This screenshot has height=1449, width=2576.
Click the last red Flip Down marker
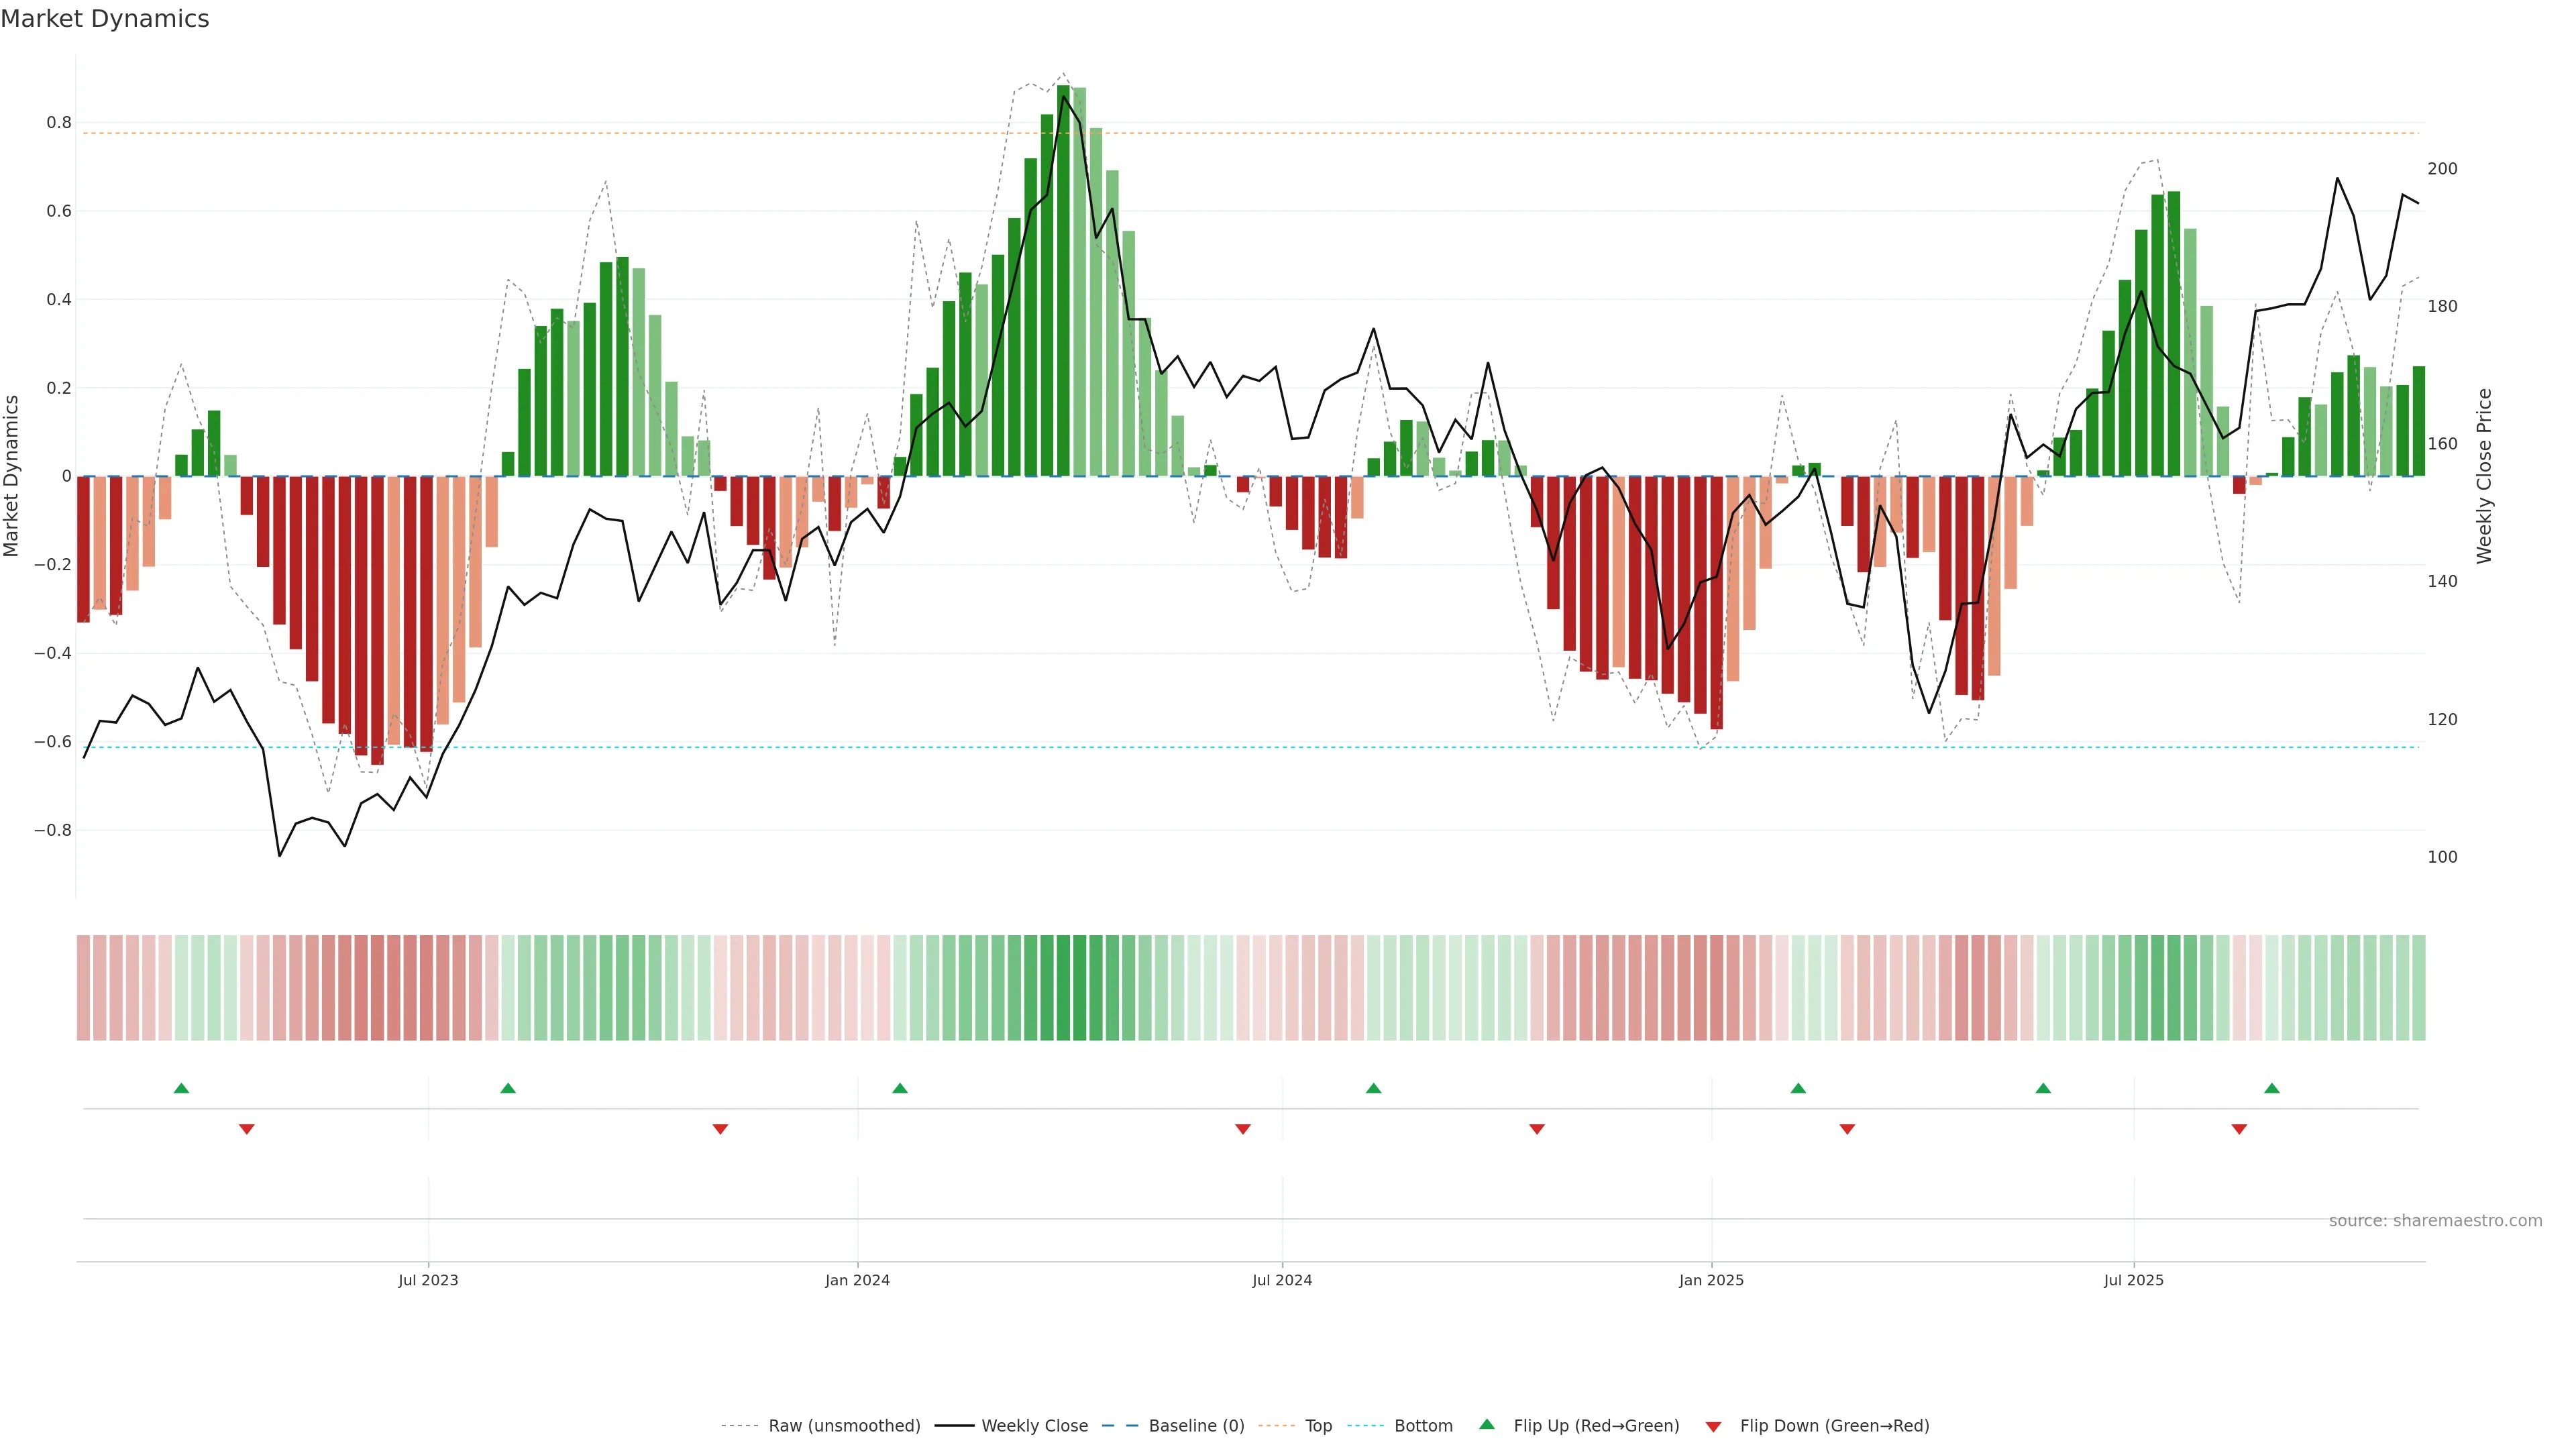tap(2239, 1129)
